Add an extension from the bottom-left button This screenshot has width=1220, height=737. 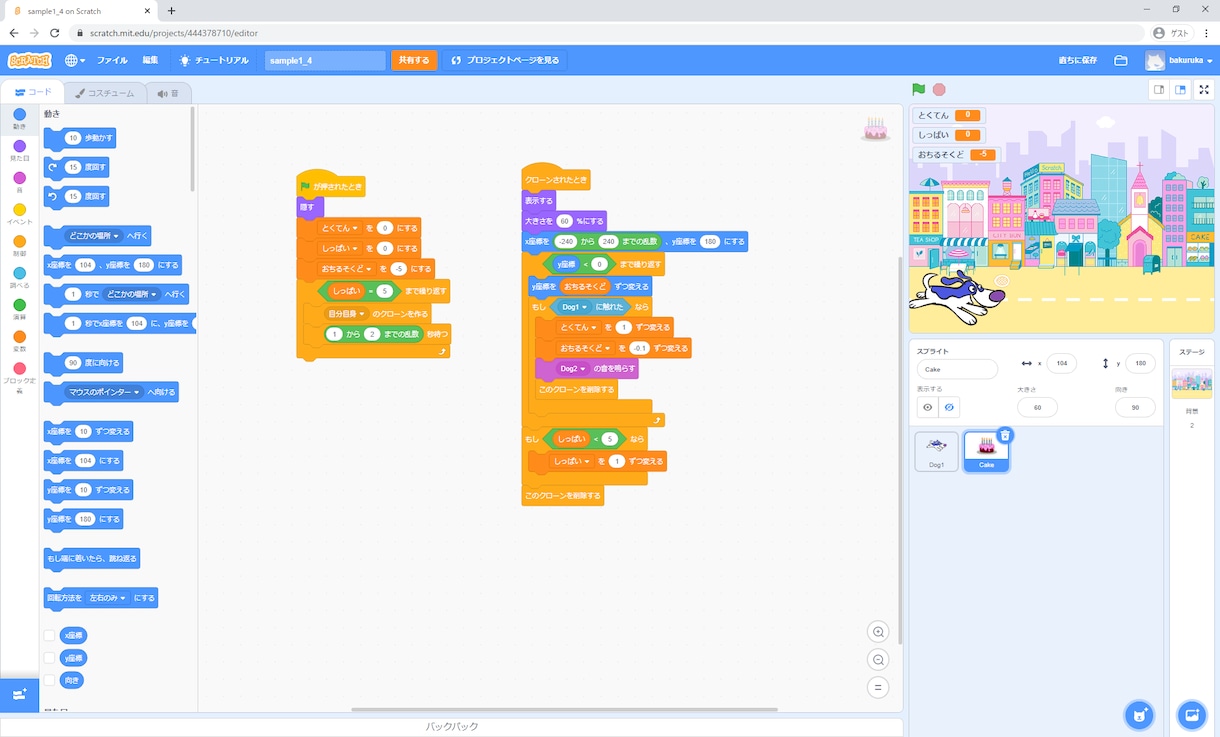coord(20,694)
